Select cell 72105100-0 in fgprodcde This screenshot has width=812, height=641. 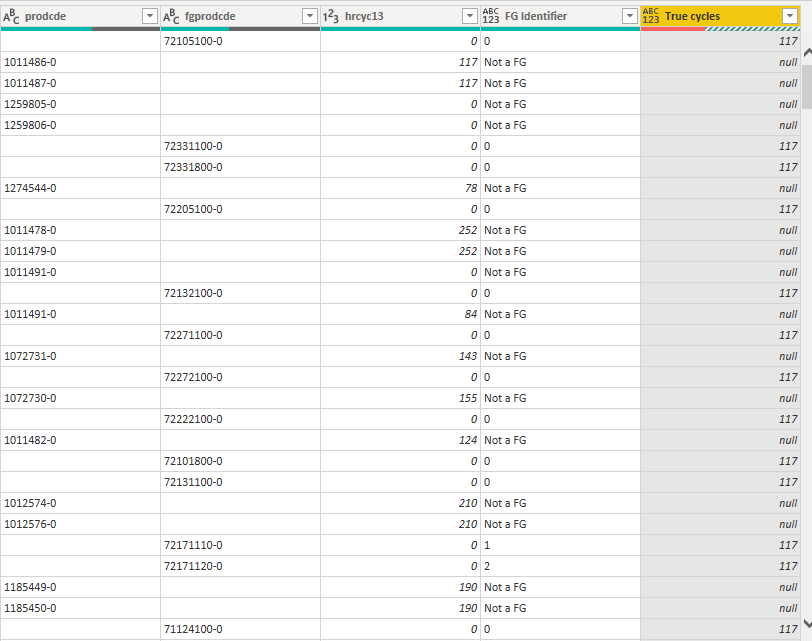[x=240, y=41]
